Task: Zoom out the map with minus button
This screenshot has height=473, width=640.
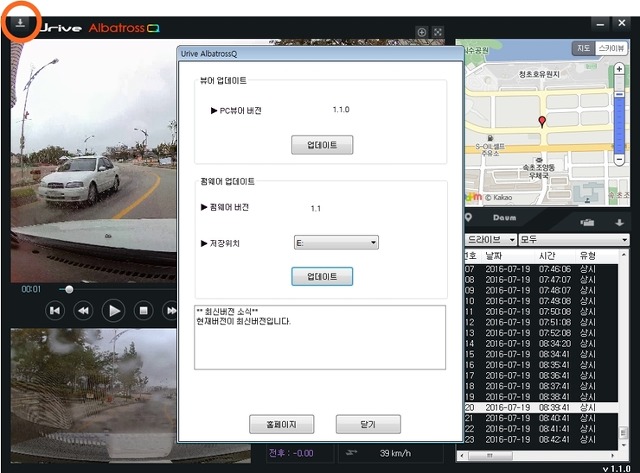Action: tap(619, 159)
